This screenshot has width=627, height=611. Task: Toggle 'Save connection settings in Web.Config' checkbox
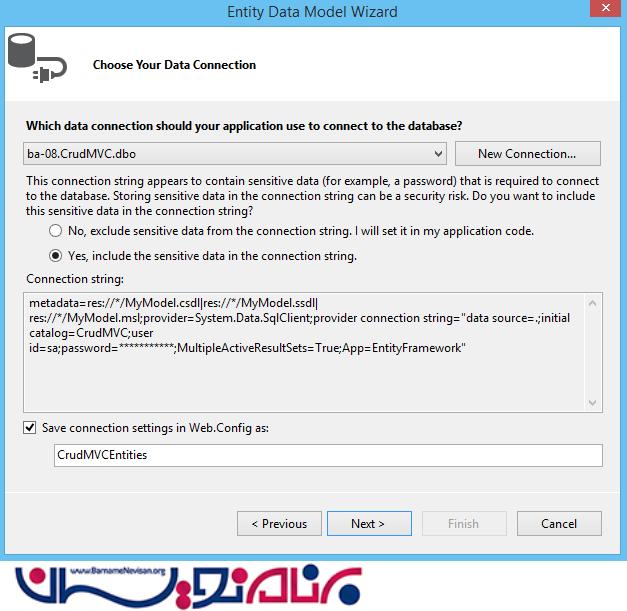(x=30, y=427)
